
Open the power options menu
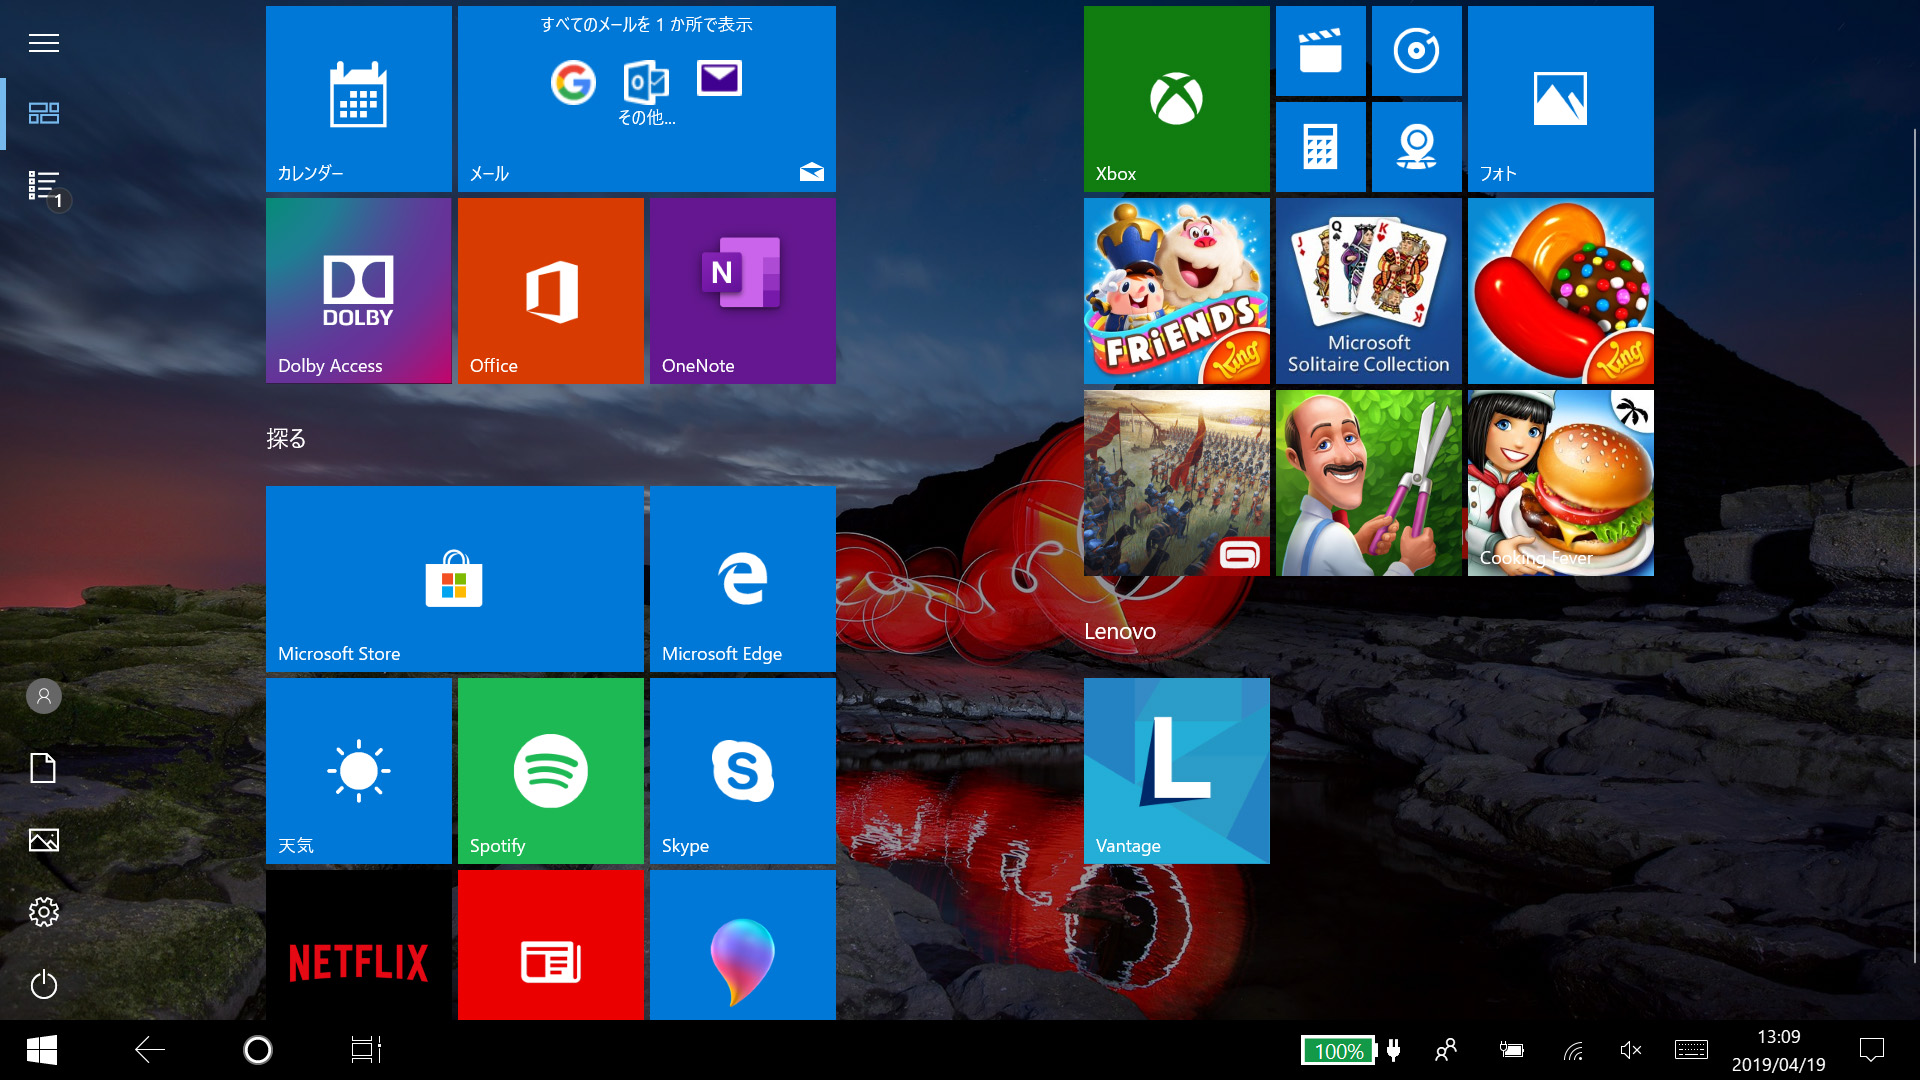[44, 984]
